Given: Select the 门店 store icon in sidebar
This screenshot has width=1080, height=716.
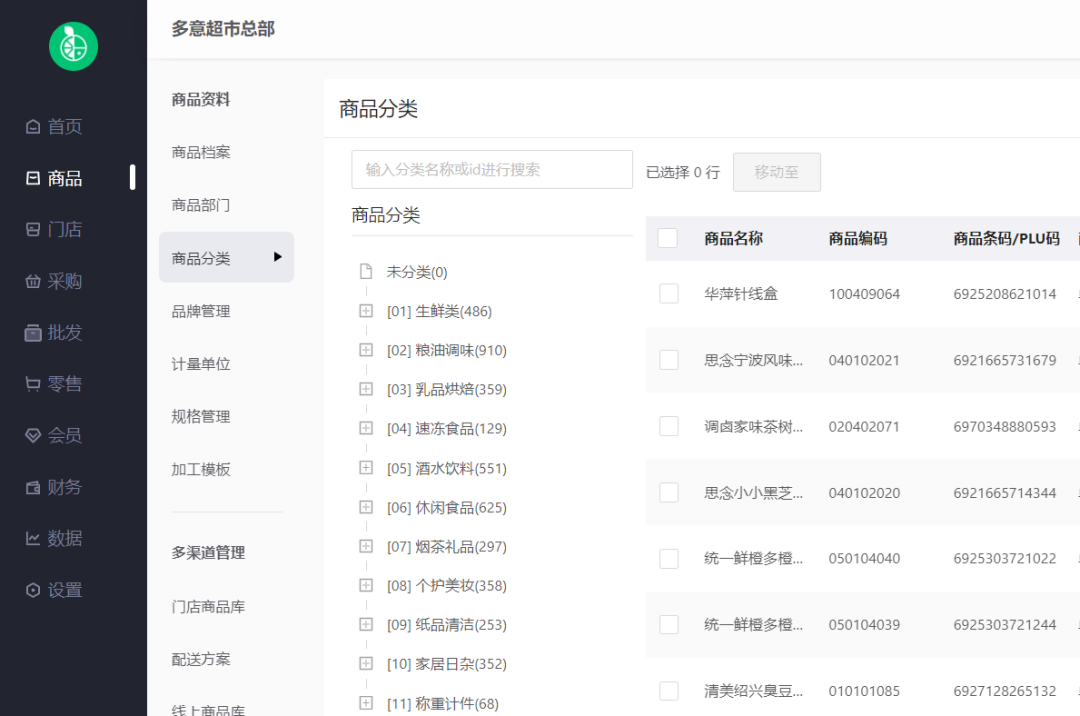Looking at the screenshot, I should point(33,230).
